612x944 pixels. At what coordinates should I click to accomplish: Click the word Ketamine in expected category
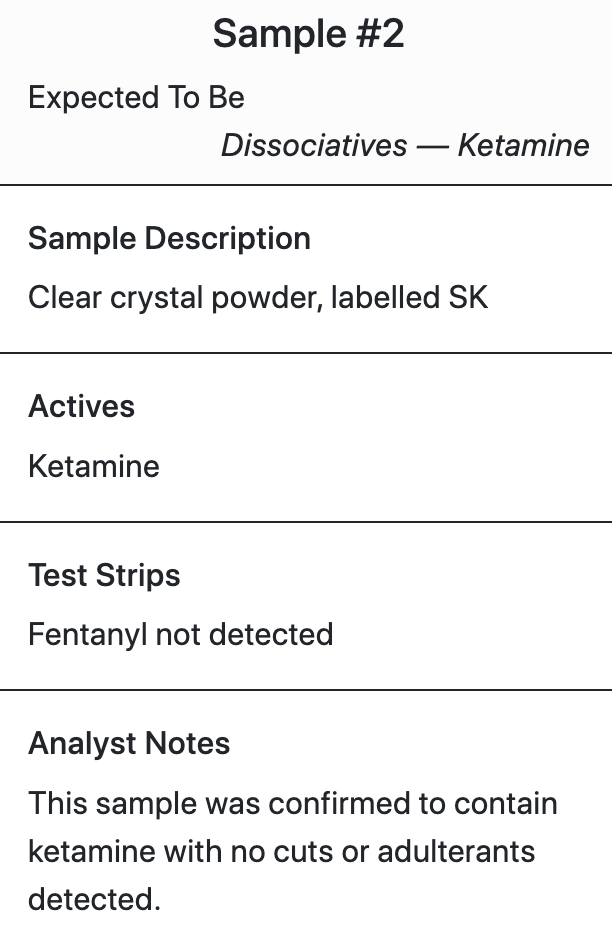coord(524,146)
